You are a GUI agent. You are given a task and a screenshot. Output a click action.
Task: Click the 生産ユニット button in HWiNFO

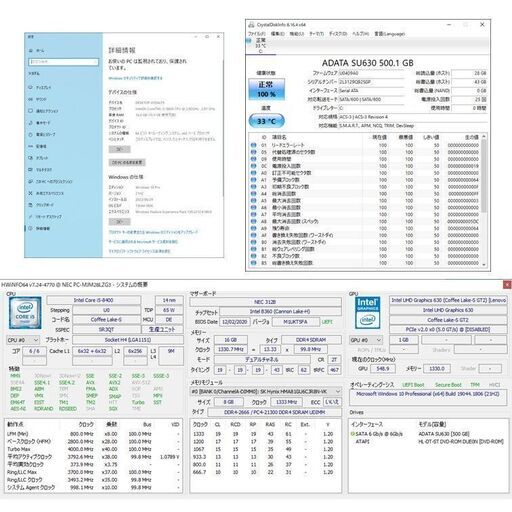162,329
